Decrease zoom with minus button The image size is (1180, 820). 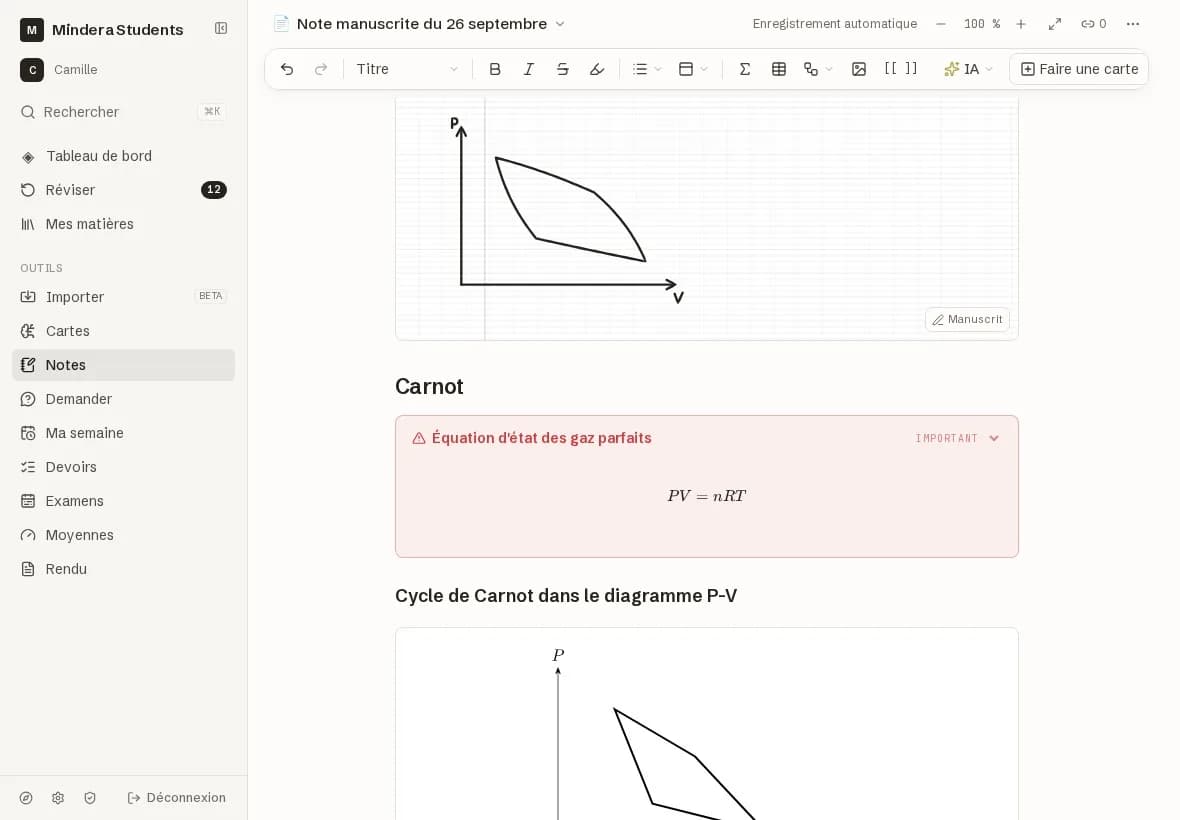[941, 24]
